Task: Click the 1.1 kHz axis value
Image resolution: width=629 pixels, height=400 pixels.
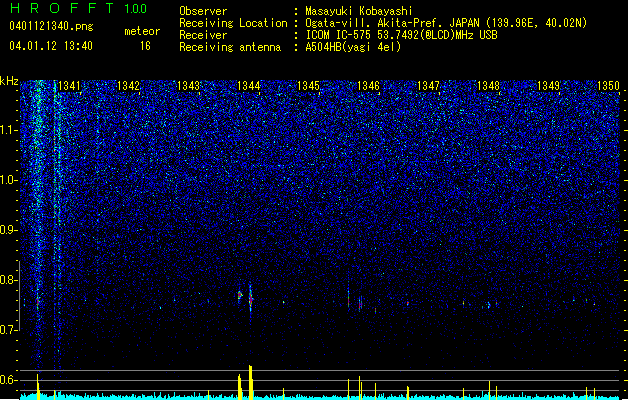Action: 9,130
